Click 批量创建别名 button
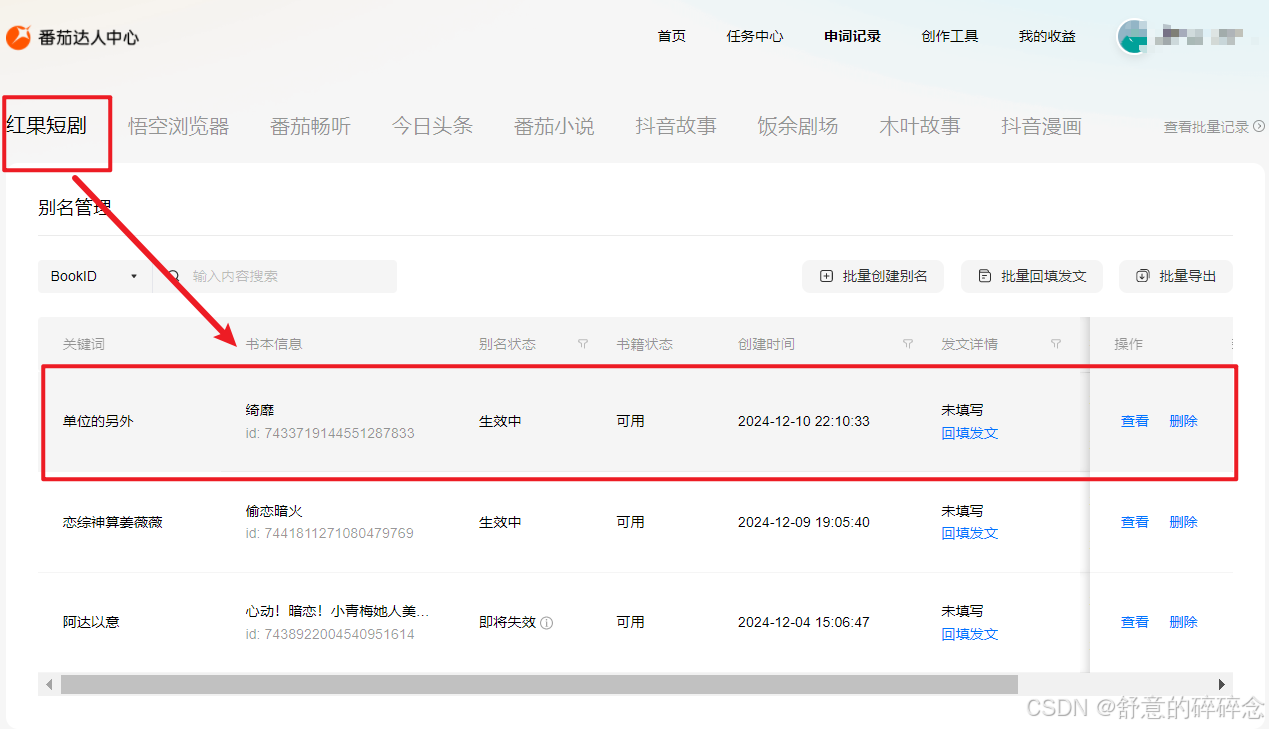This screenshot has width=1269, height=729. click(873, 276)
